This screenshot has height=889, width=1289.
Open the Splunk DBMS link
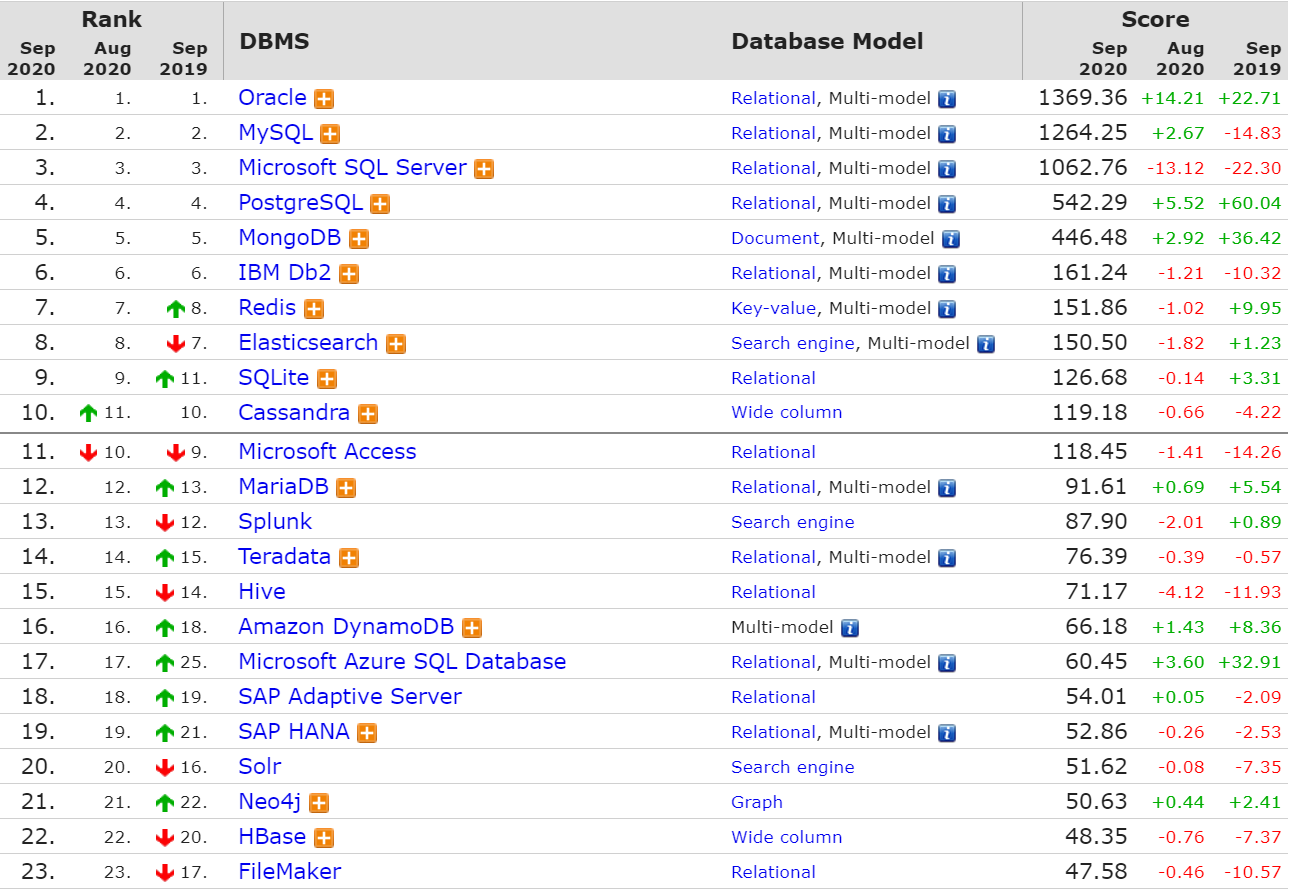tap(275, 521)
